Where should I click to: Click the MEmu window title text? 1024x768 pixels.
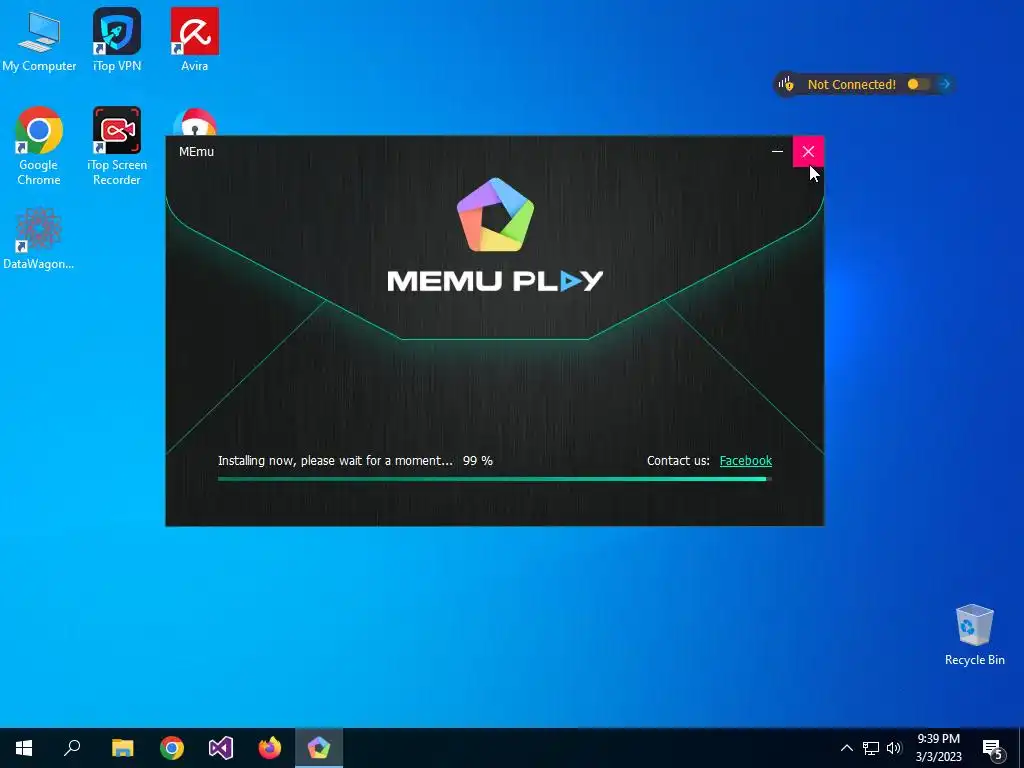[197, 152]
